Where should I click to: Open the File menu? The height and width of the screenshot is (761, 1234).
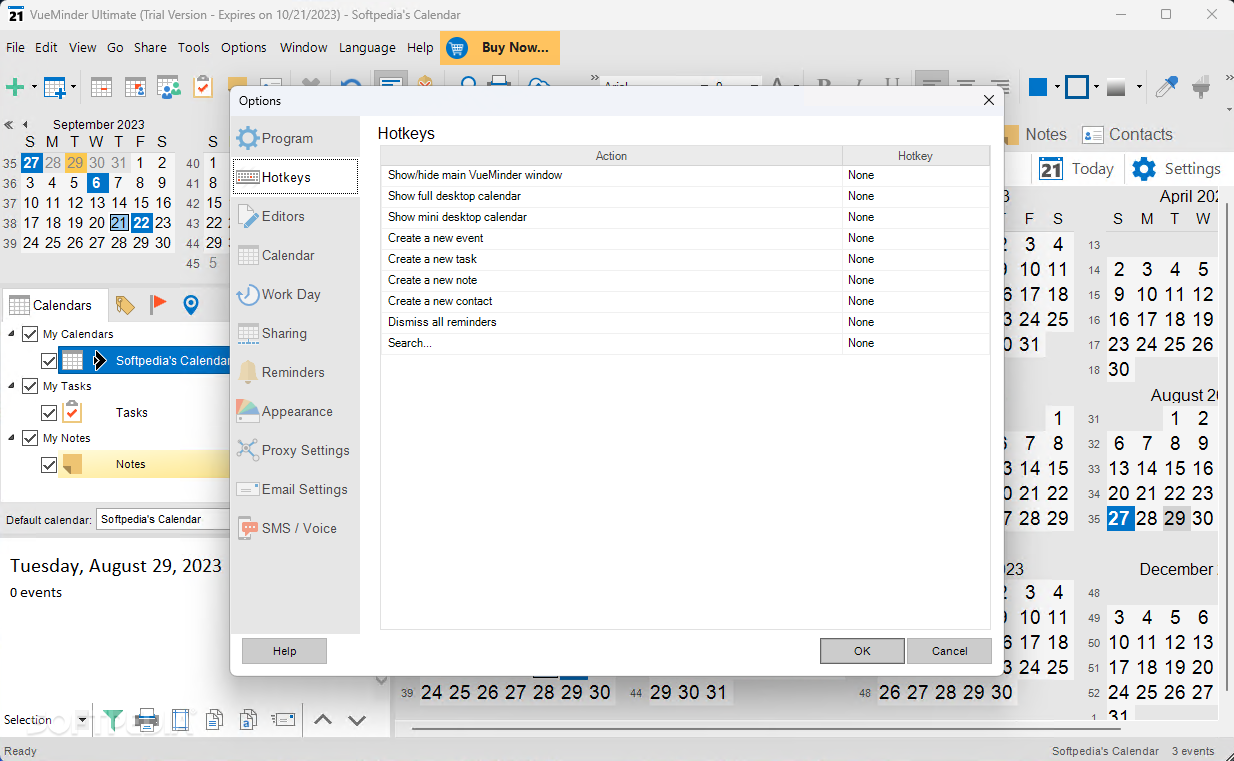tap(15, 47)
